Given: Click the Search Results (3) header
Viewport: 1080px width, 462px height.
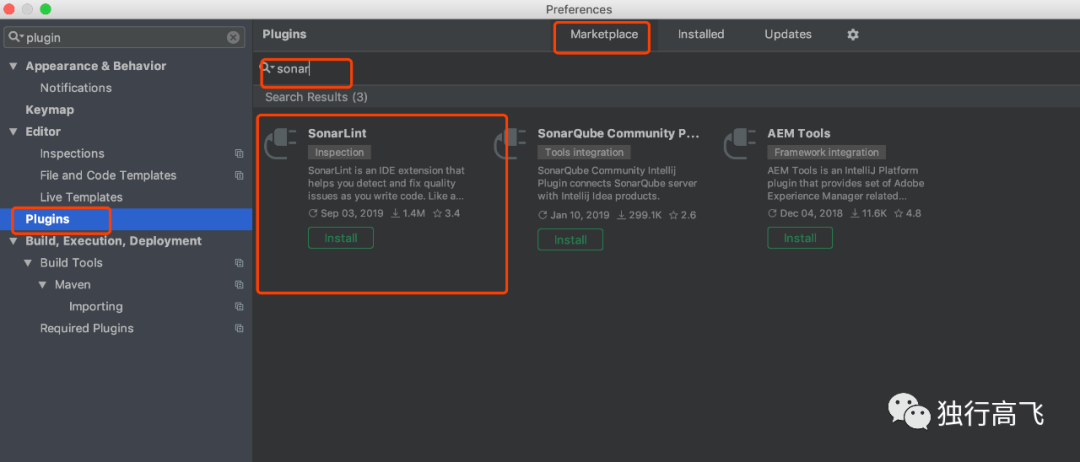Looking at the screenshot, I should (316, 97).
